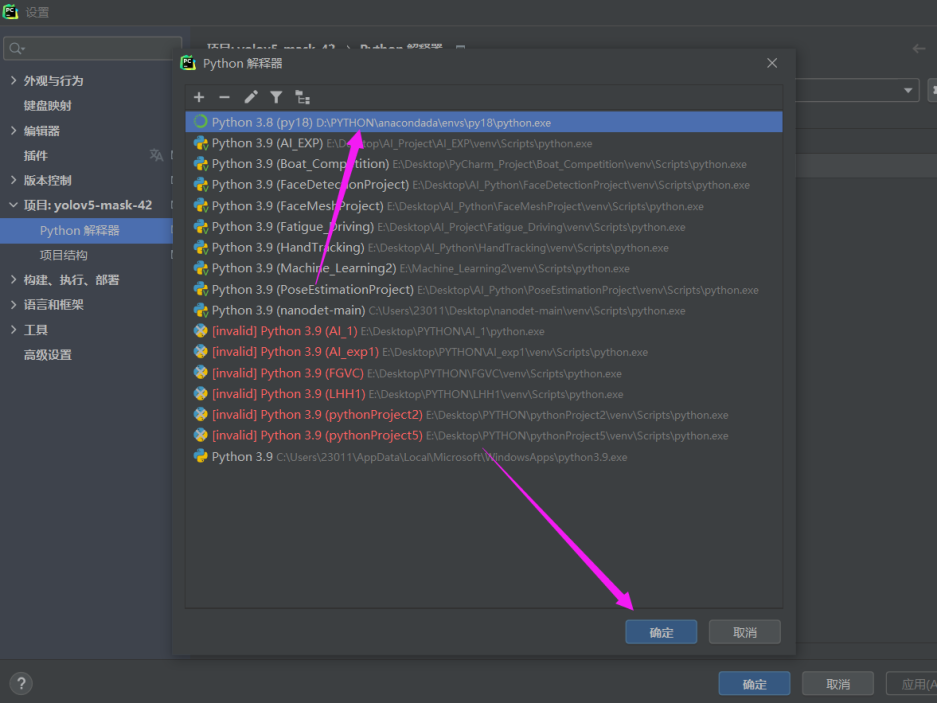Select Python 3.9 (AI_EXP) interpreter
This screenshot has width=937, height=703.
(483, 143)
